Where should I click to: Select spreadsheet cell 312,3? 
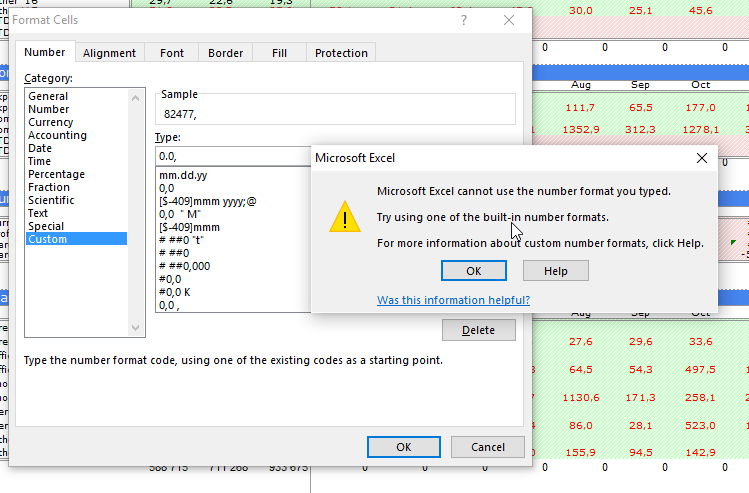(640, 129)
